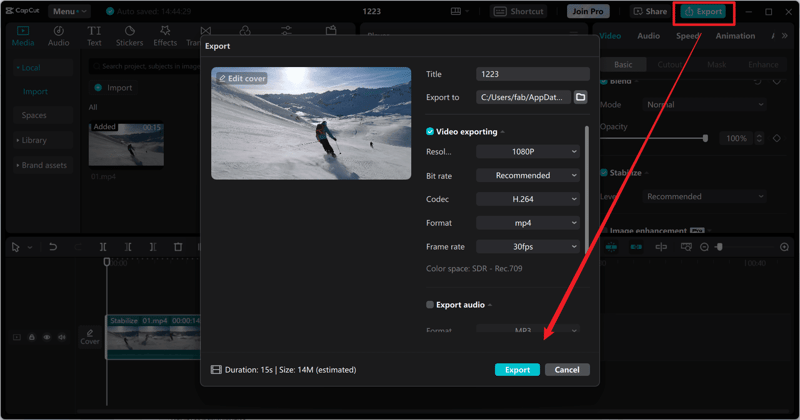Image resolution: width=800 pixels, height=420 pixels.
Task: Open the Stickers panel icon
Action: pos(129,37)
